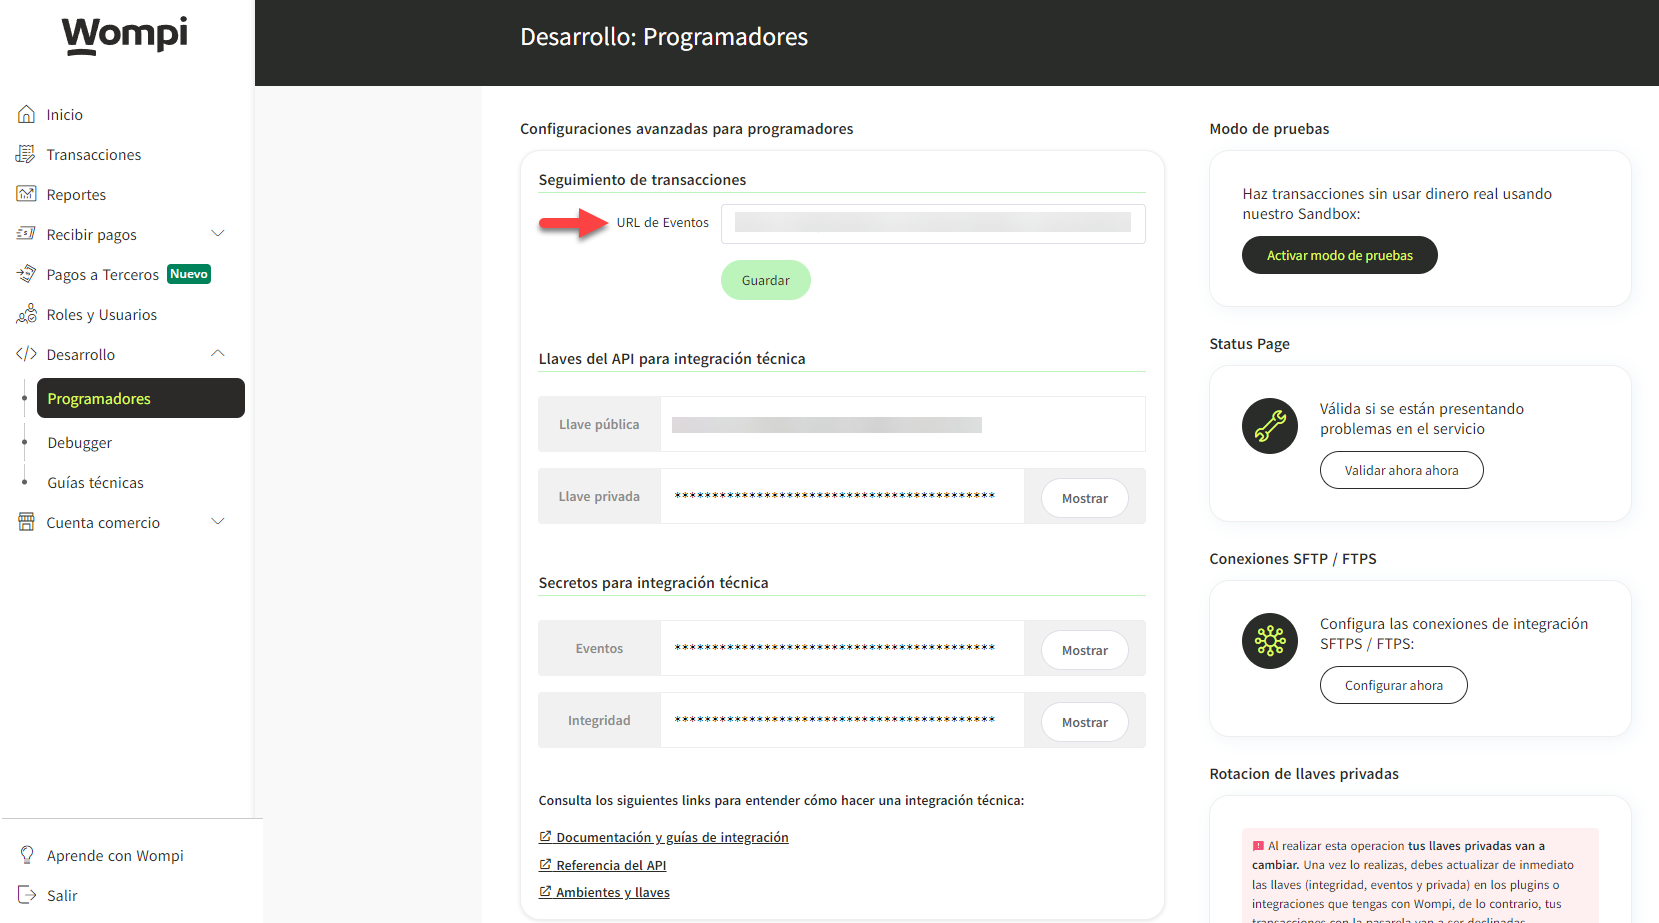This screenshot has height=923, width=1659.
Task: Select the Debugger submenu item
Action: coord(80,443)
